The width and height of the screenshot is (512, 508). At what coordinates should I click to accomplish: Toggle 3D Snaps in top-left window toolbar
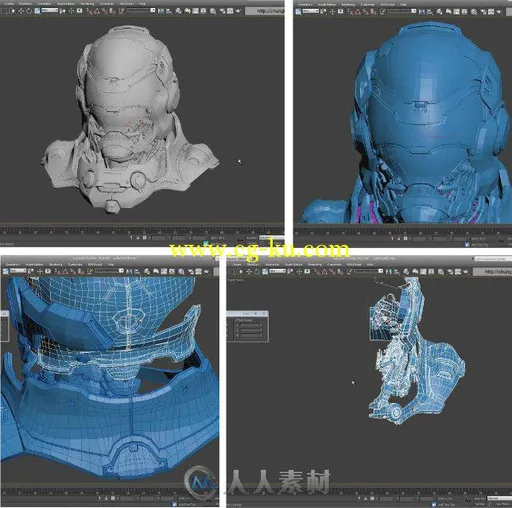(x=89, y=11)
